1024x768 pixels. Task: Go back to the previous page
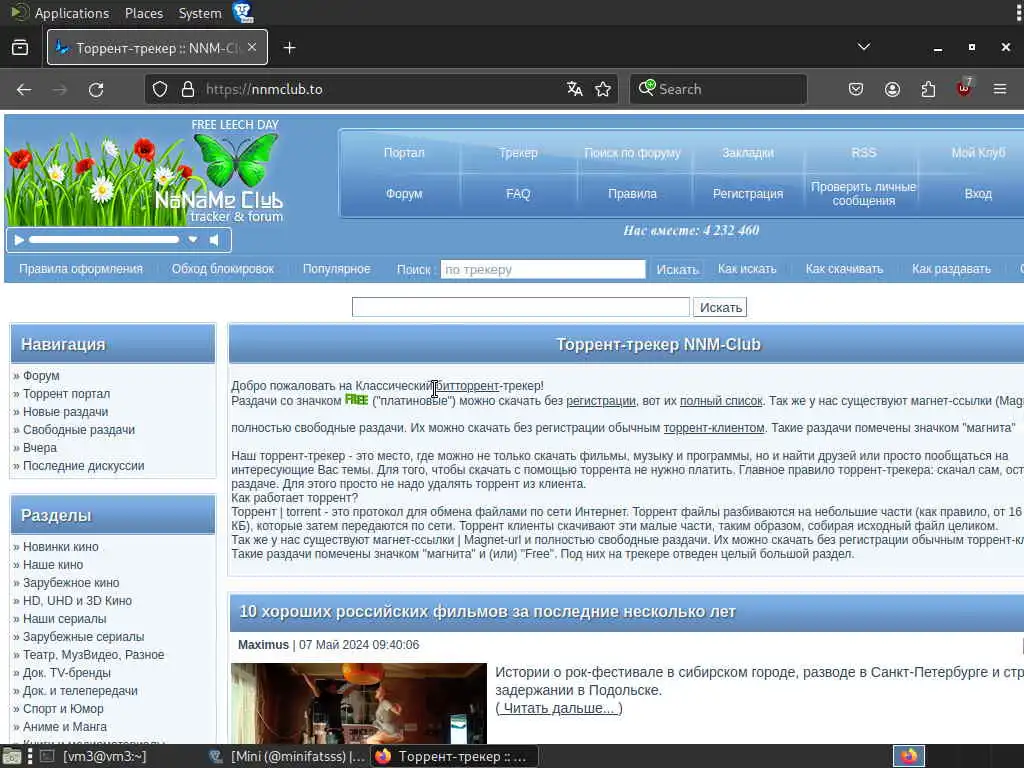pos(24,89)
